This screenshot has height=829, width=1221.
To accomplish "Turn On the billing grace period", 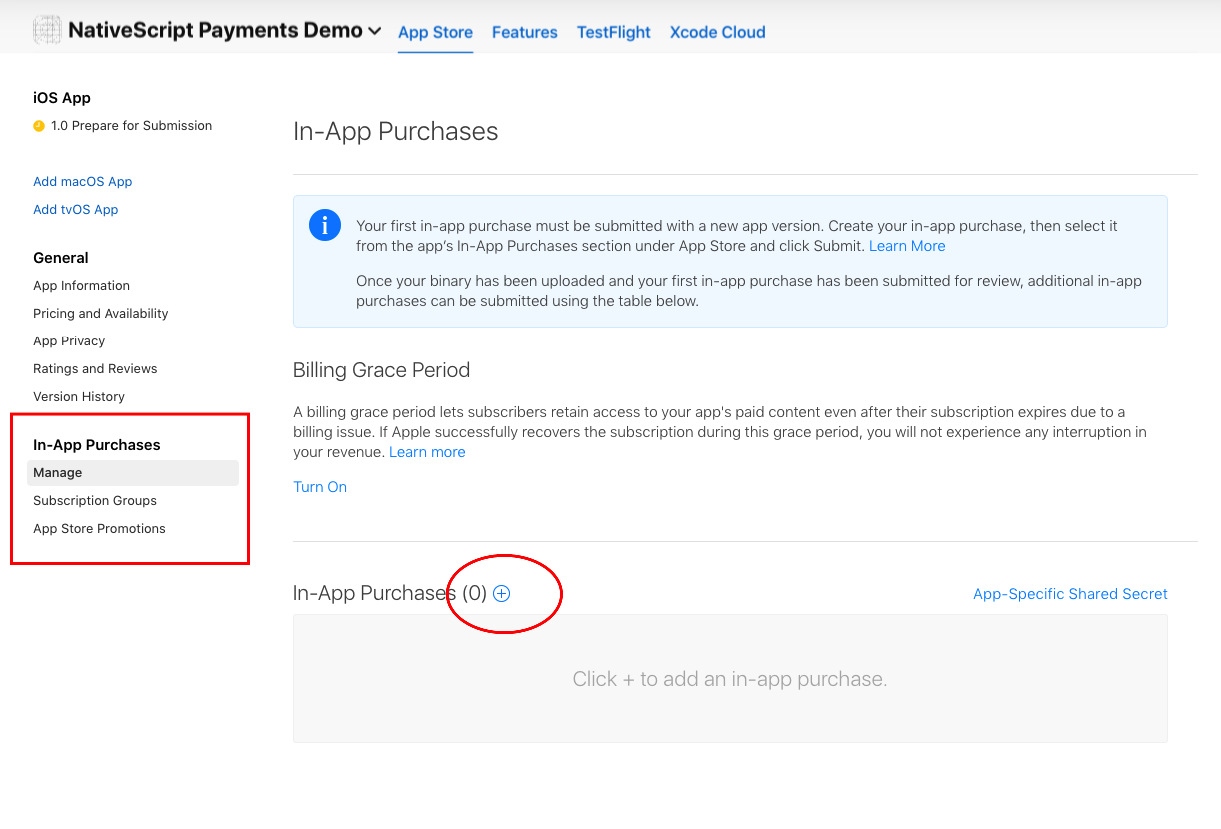I will point(320,487).
